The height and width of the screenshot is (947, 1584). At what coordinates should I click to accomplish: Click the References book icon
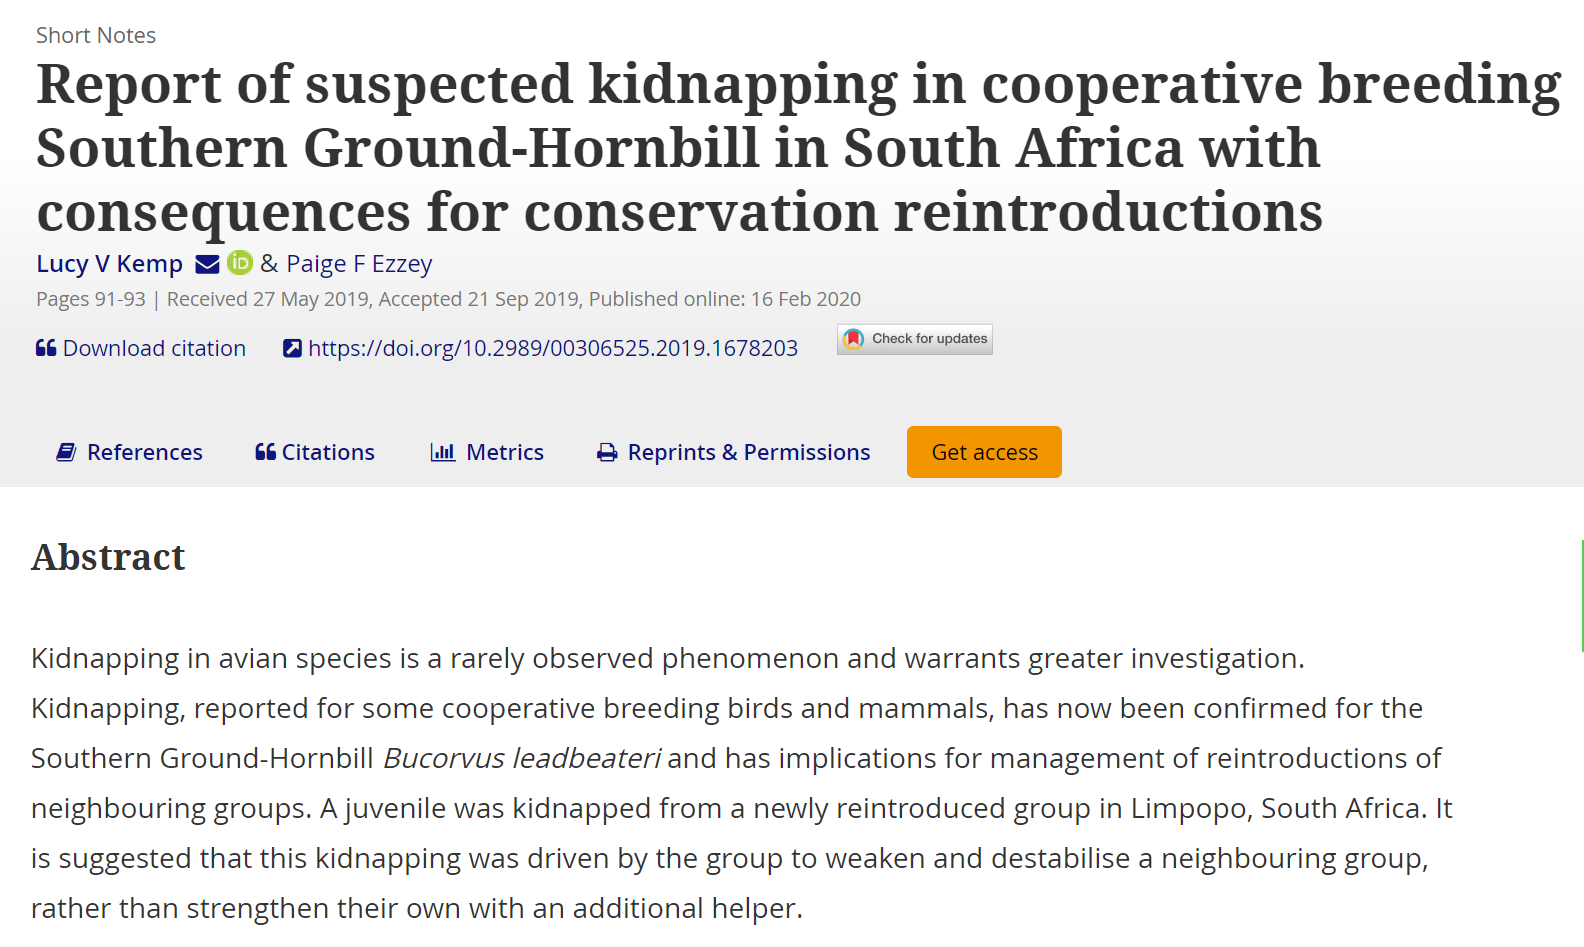66,452
